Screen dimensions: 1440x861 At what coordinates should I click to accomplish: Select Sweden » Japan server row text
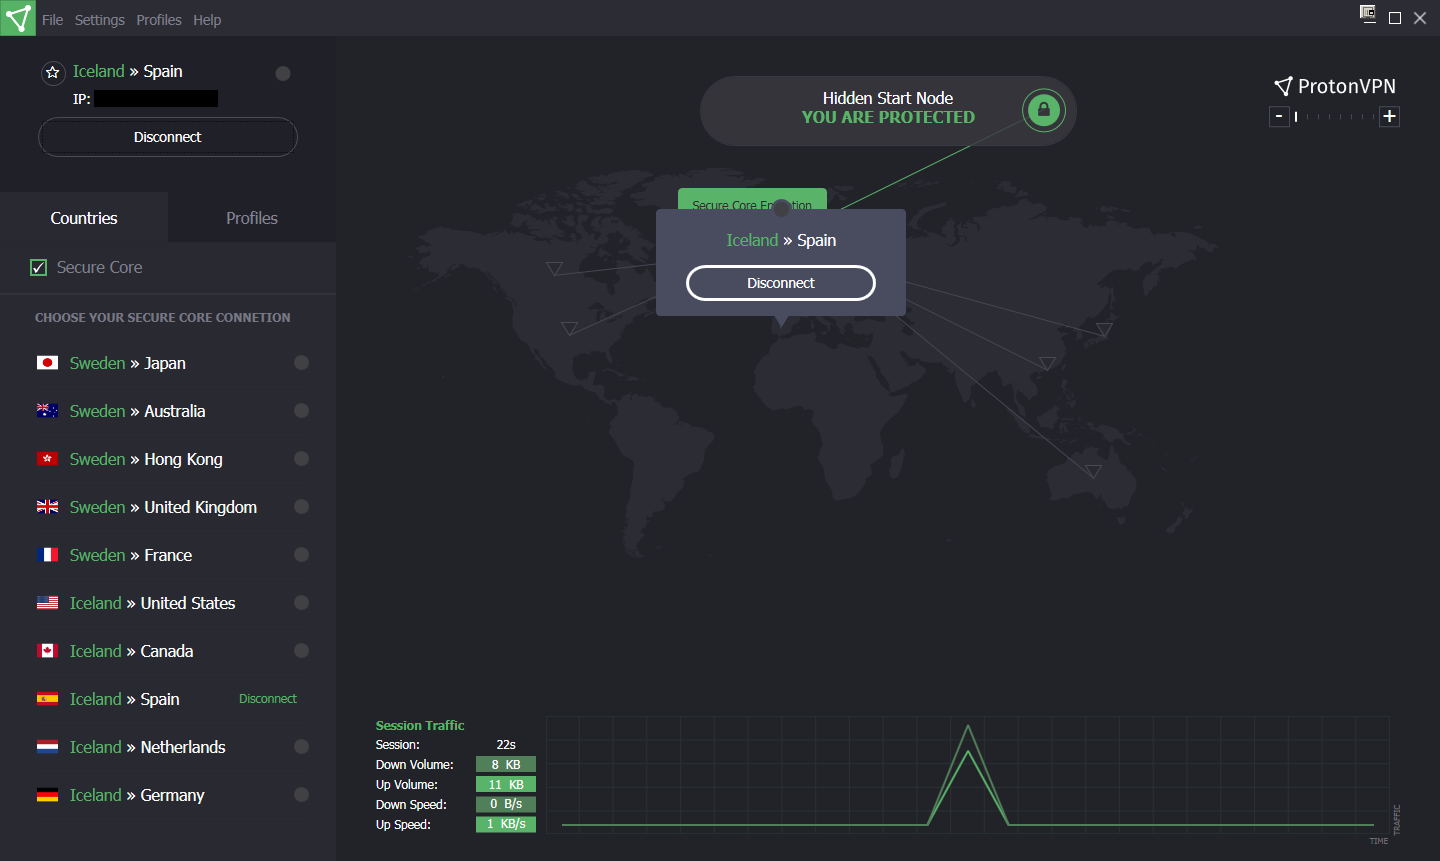click(x=128, y=363)
